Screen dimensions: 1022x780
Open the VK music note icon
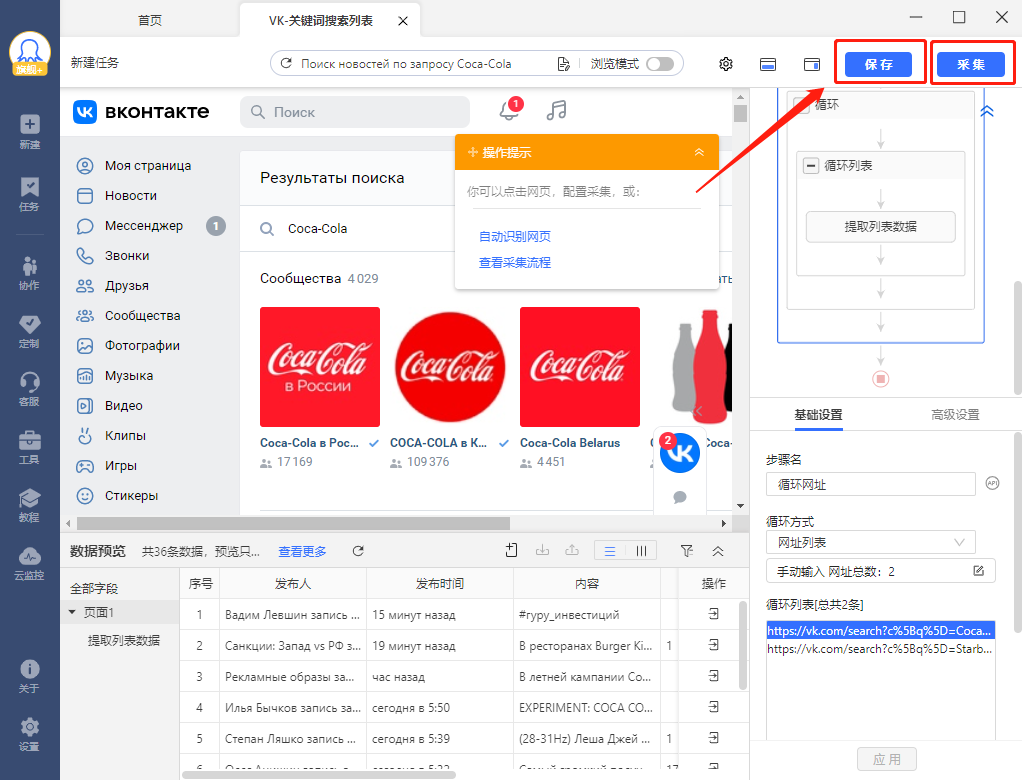pyautogui.click(x=556, y=110)
